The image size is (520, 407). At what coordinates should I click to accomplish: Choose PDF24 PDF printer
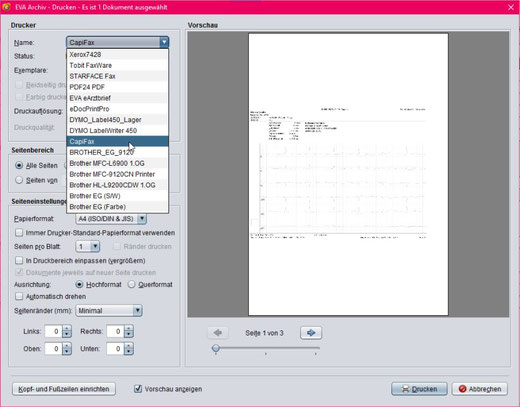coord(117,87)
